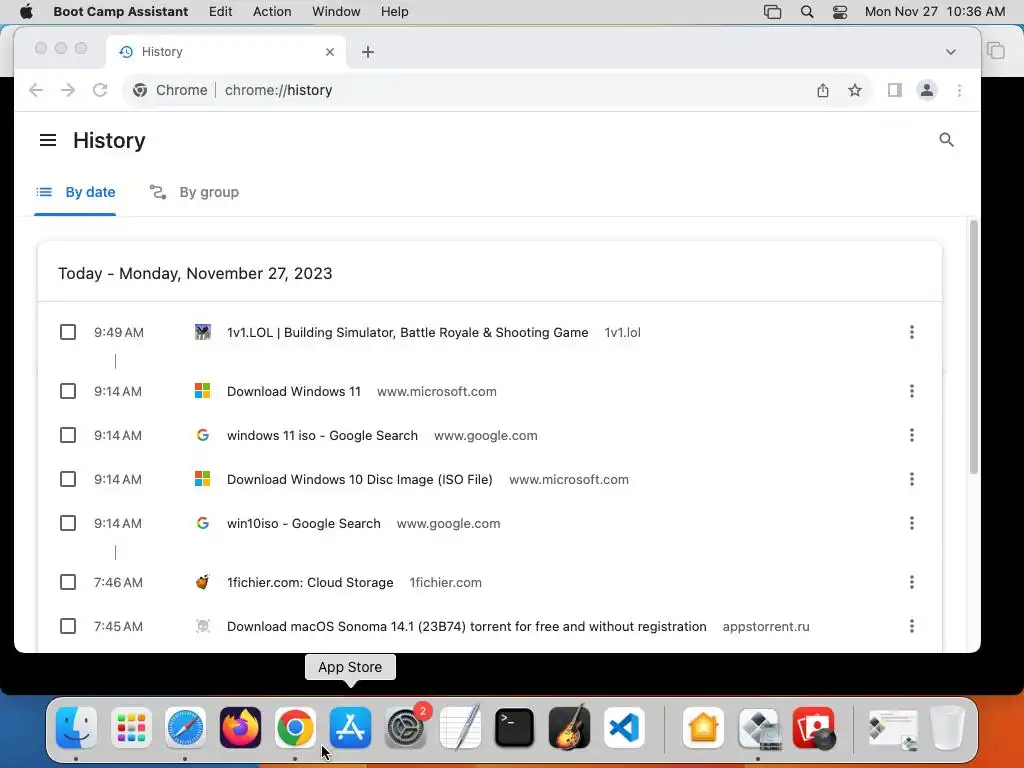
Task: Tick the windows 11 iso search checkbox
Action: (x=68, y=435)
